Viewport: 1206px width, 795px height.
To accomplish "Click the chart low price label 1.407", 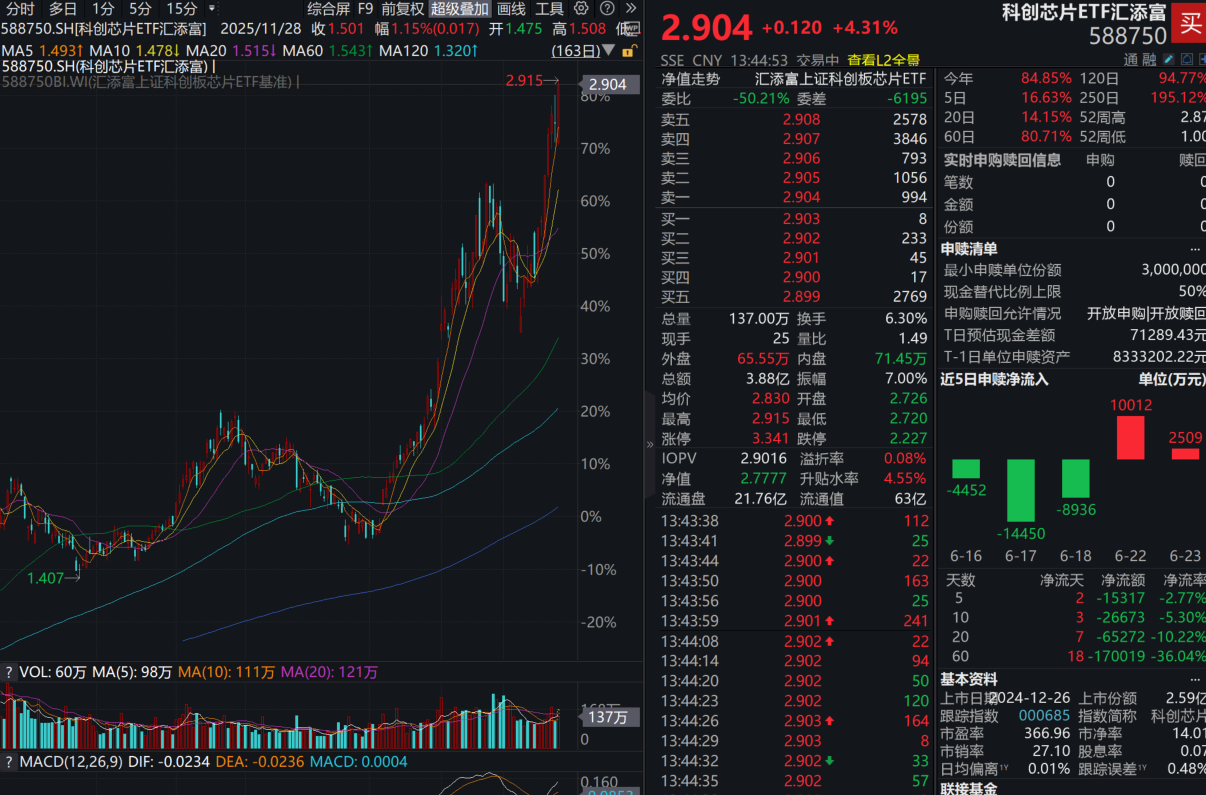I will pyautogui.click(x=45, y=578).
